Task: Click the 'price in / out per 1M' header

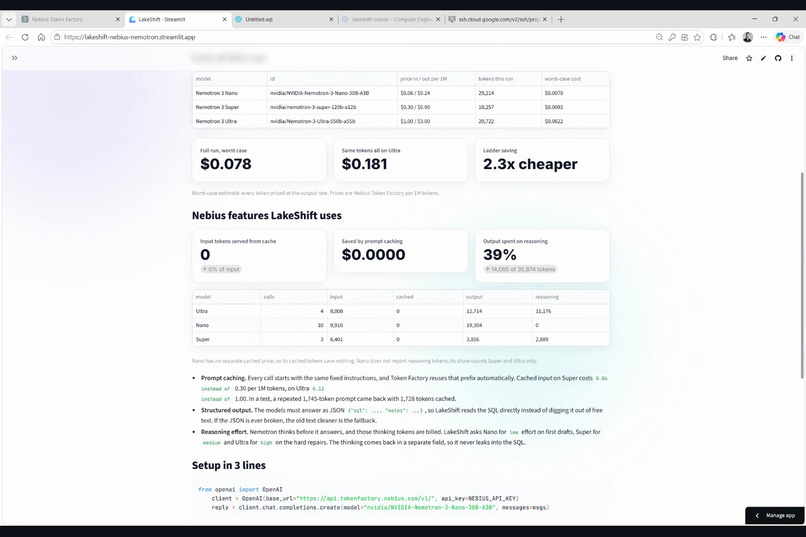Action: coord(436,79)
